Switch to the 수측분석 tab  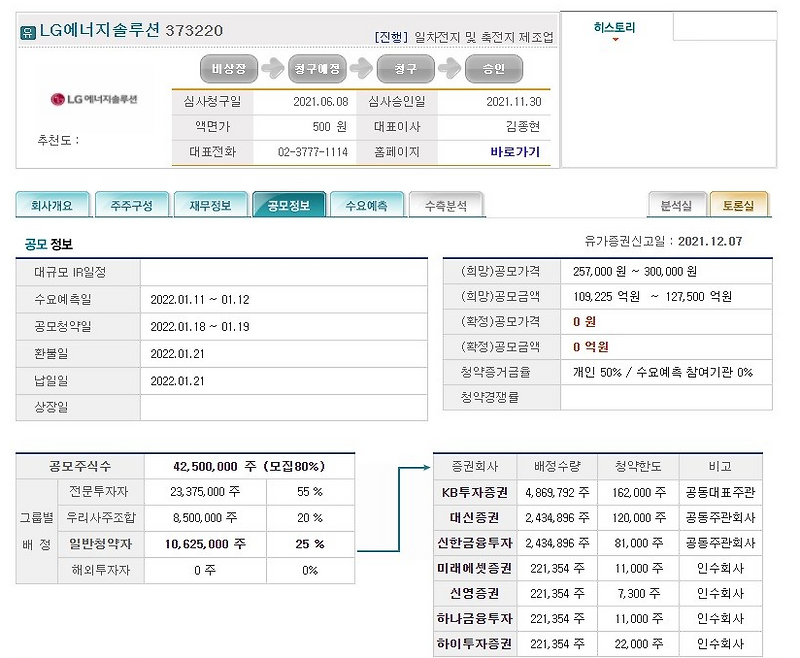click(x=446, y=205)
